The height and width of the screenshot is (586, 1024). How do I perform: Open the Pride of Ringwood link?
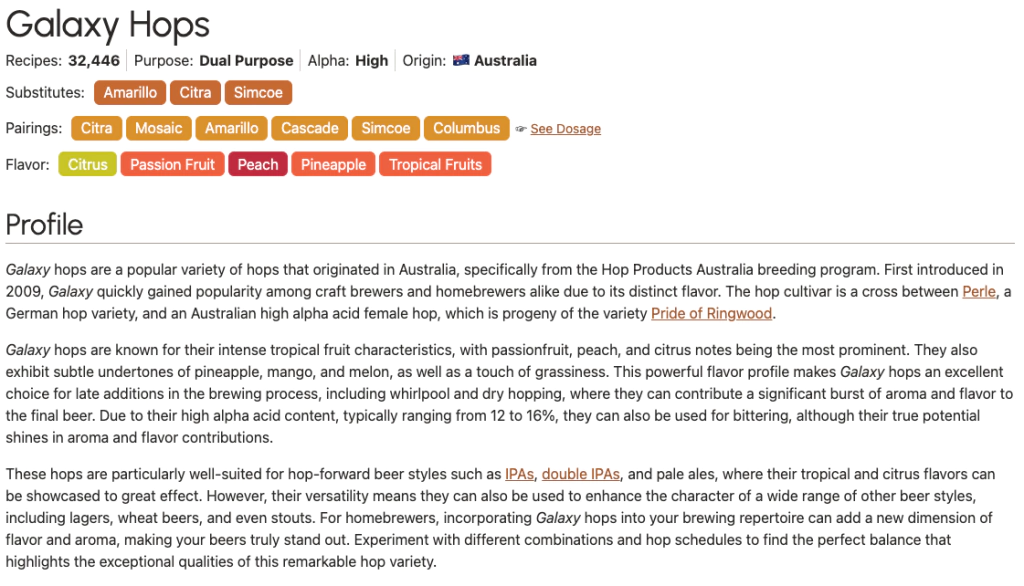(x=711, y=313)
